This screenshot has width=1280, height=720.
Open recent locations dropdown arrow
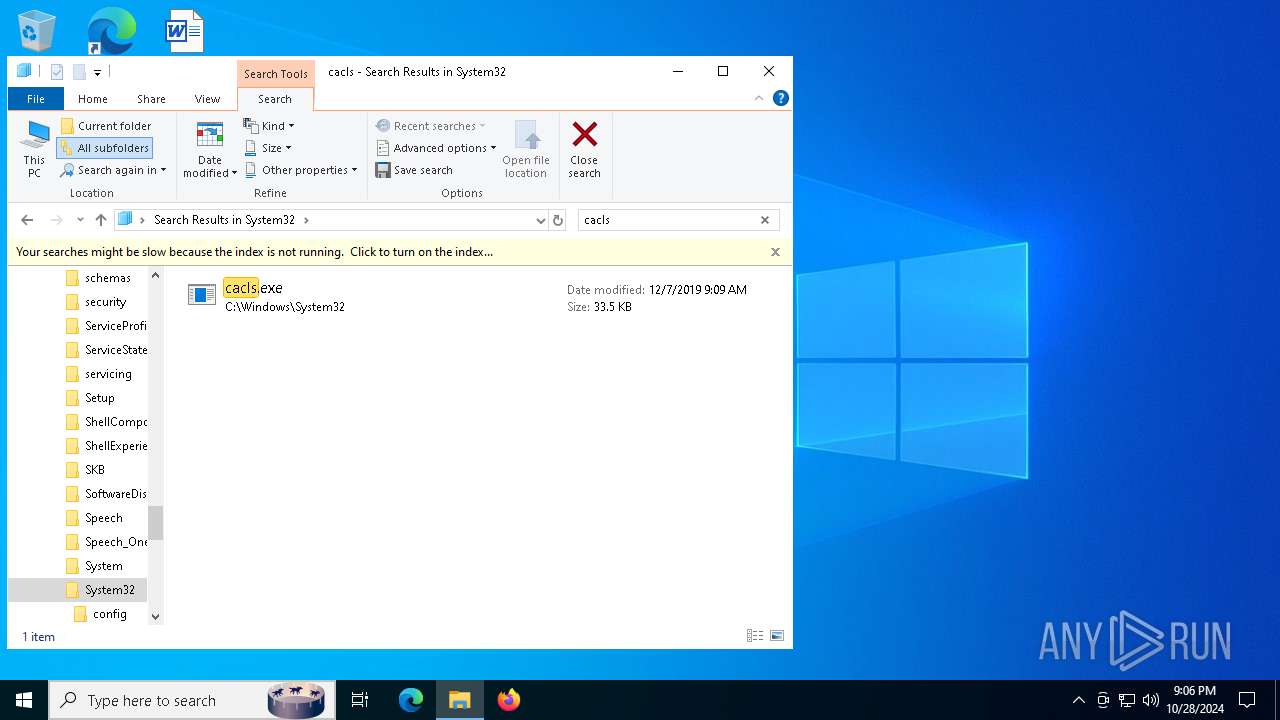click(x=80, y=220)
